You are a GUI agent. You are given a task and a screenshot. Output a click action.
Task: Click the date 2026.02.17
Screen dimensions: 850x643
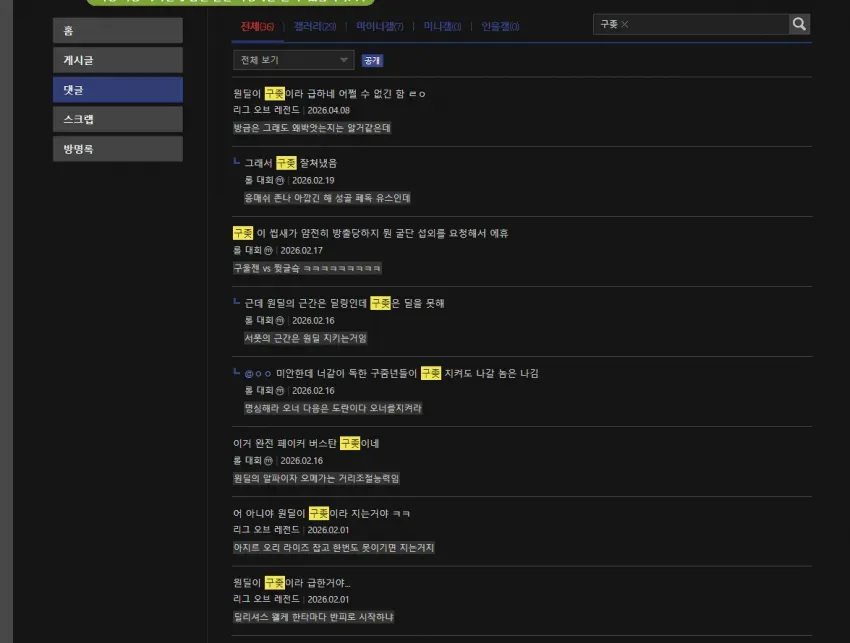(x=301, y=250)
